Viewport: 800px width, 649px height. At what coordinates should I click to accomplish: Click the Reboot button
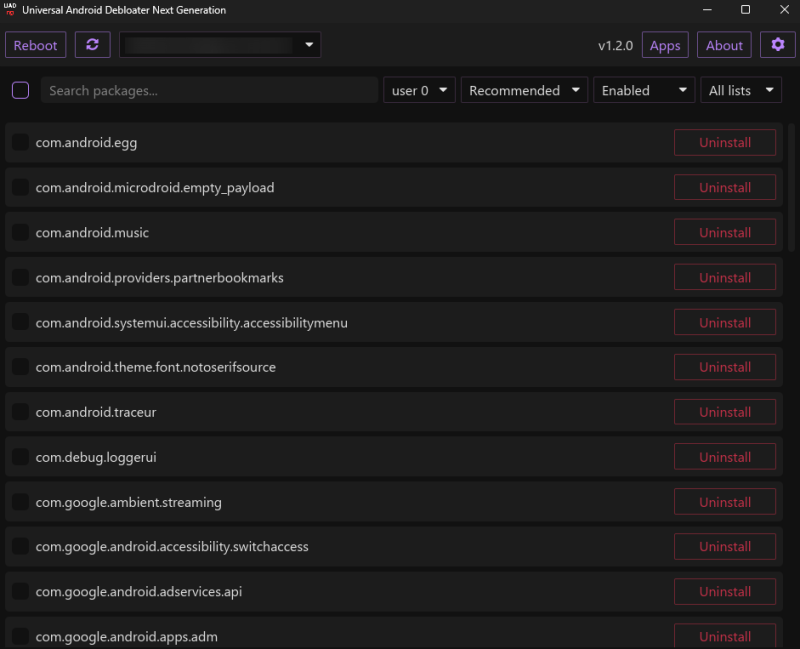(x=35, y=45)
